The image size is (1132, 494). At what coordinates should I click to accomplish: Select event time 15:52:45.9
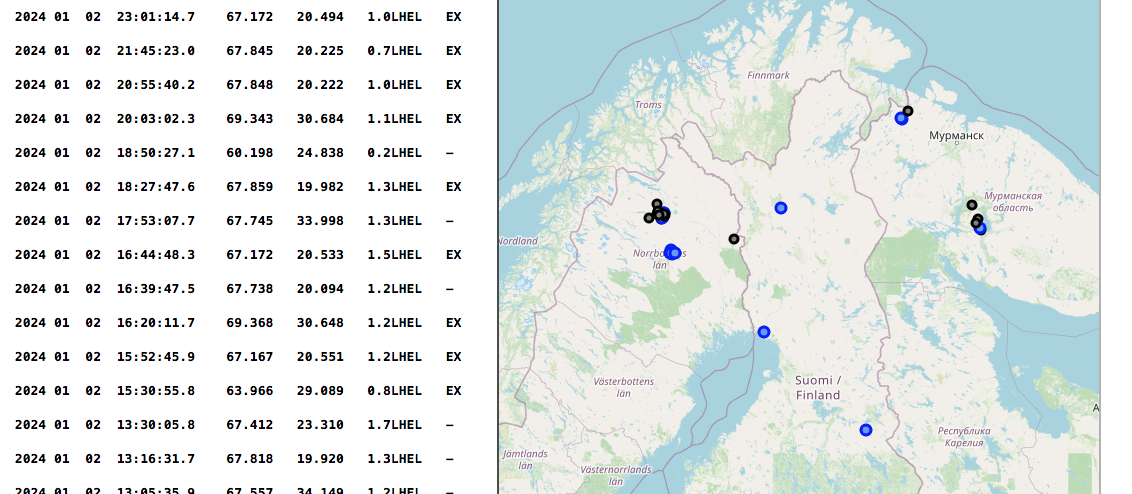(155, 357)
